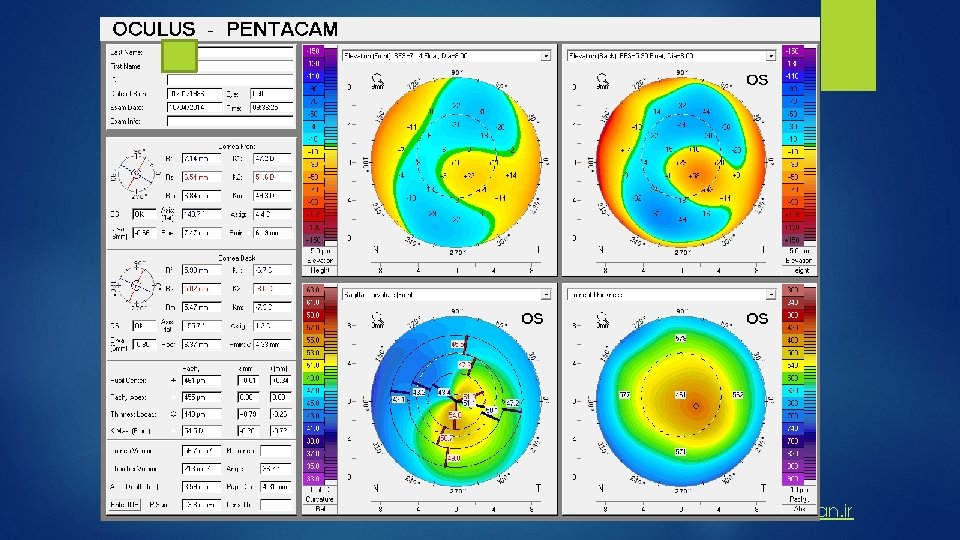Viewport: 960px width, 540px height.
Task: Click the Cornea Back QS box
Action: coord(144,326)
